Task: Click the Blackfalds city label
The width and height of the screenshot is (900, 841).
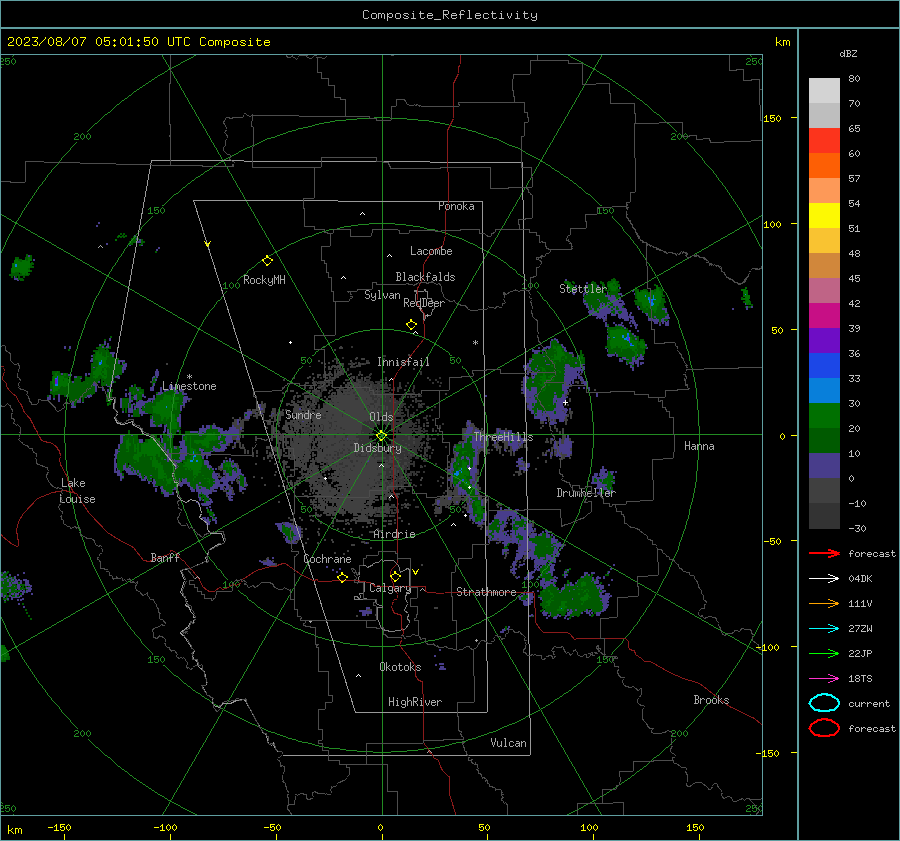Action: (x=425, y=277)
